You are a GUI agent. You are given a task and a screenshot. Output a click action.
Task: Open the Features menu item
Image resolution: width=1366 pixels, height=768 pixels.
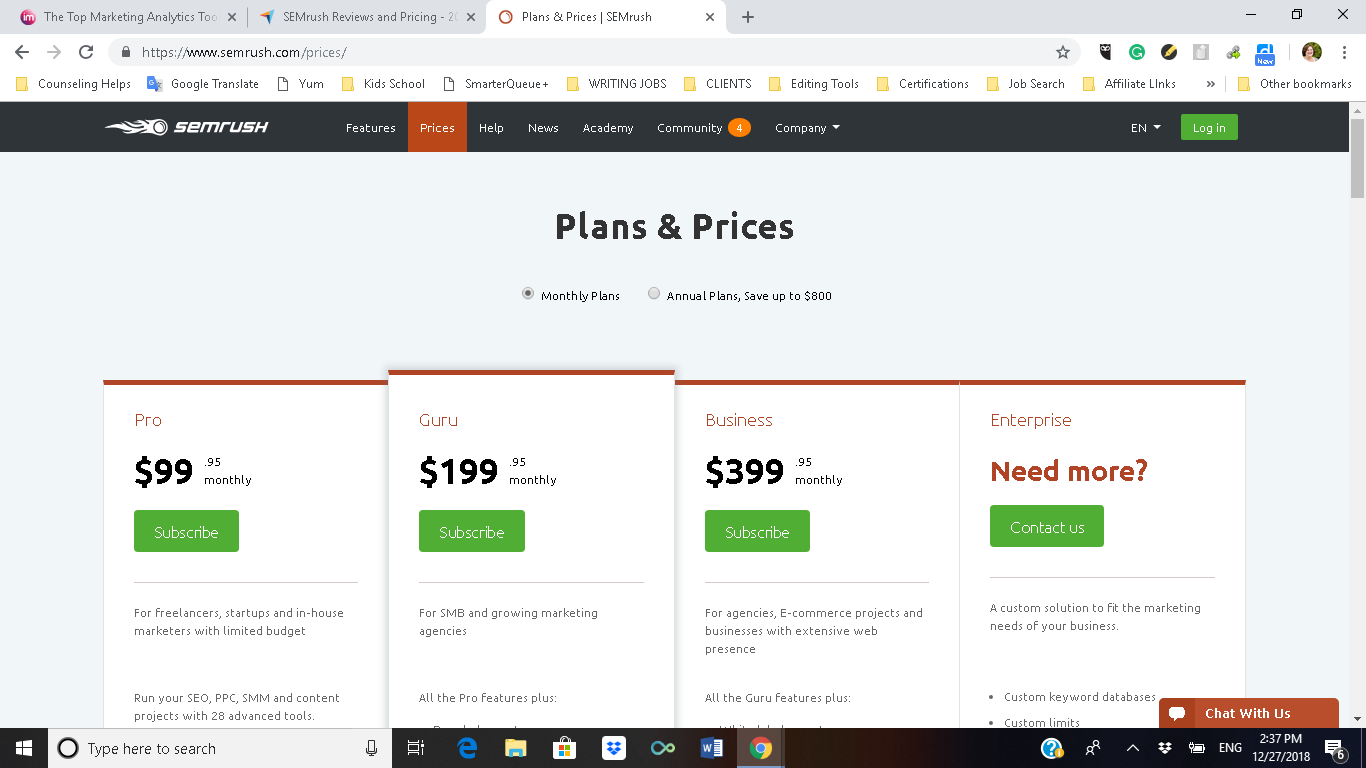point(371,127)
